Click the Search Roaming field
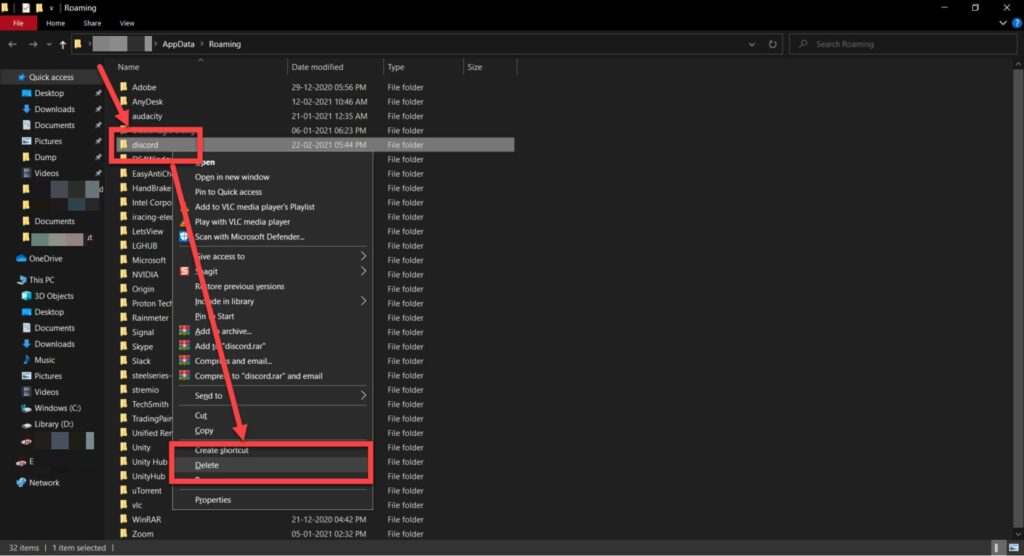This screenshot has height=556, width=1024. (x=904, y=44)
